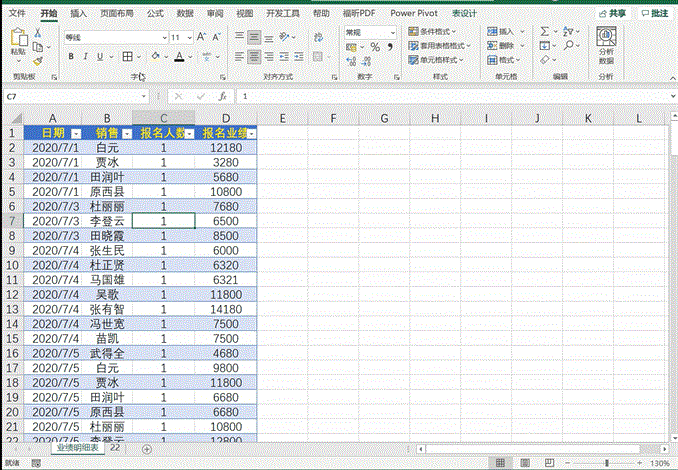The height and width of the screenshot is (470, 678).
Task: Click the font color red A swatch
Action: coord(178,57)
